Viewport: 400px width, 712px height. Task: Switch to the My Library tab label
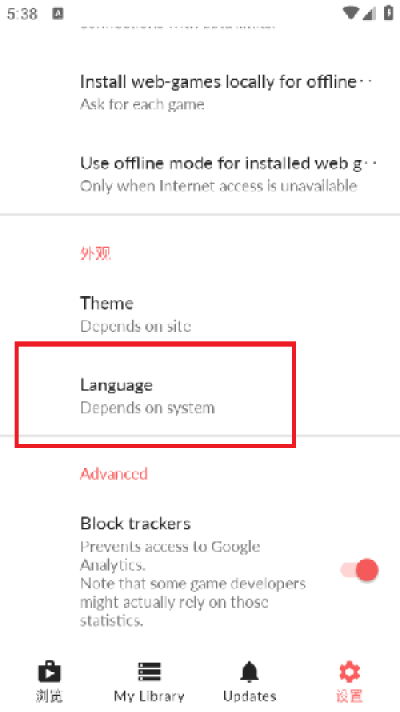click(149, 696)
